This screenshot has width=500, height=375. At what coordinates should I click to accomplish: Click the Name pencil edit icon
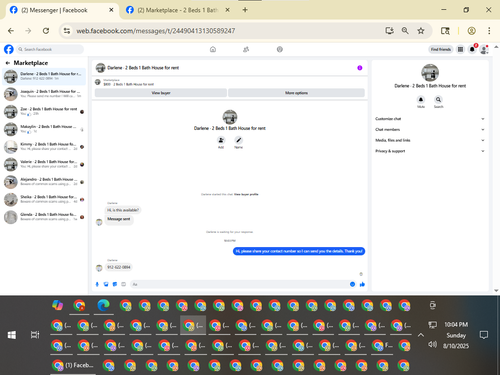coord(238,140)
